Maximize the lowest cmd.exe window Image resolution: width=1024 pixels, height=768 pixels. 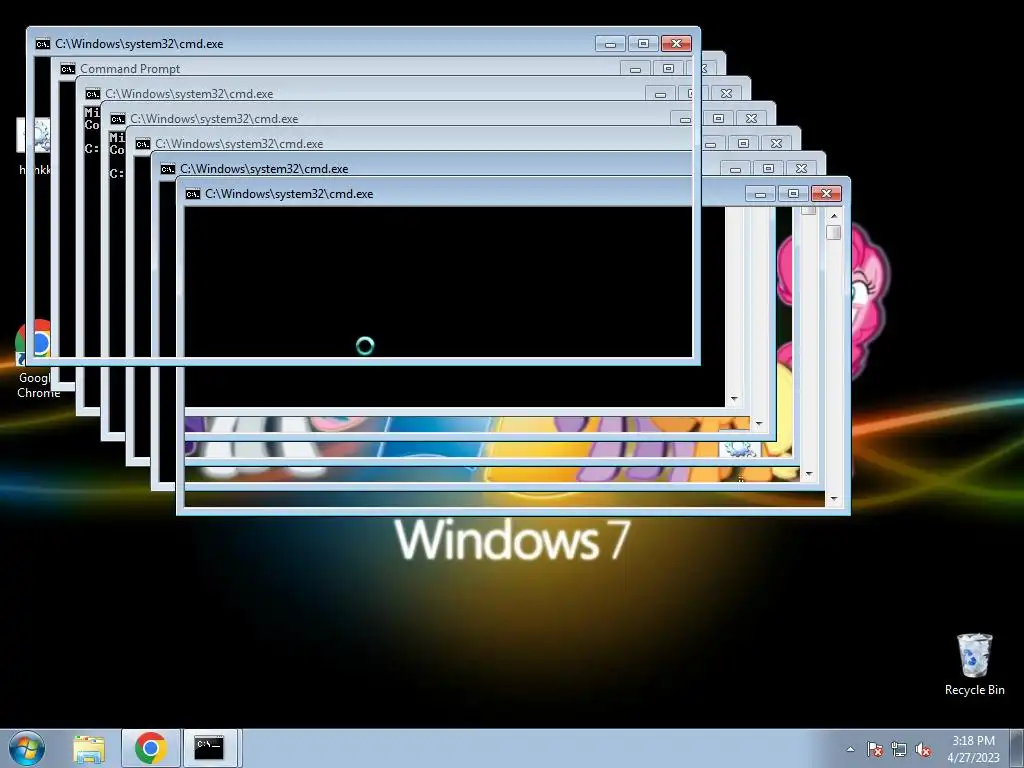click(x=793, y=193)
